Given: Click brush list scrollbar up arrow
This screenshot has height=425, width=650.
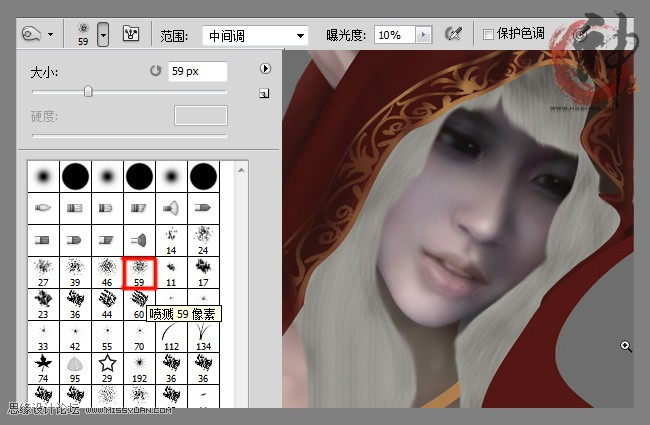Looking at the screenshot, I should click(x=241, y=170).
